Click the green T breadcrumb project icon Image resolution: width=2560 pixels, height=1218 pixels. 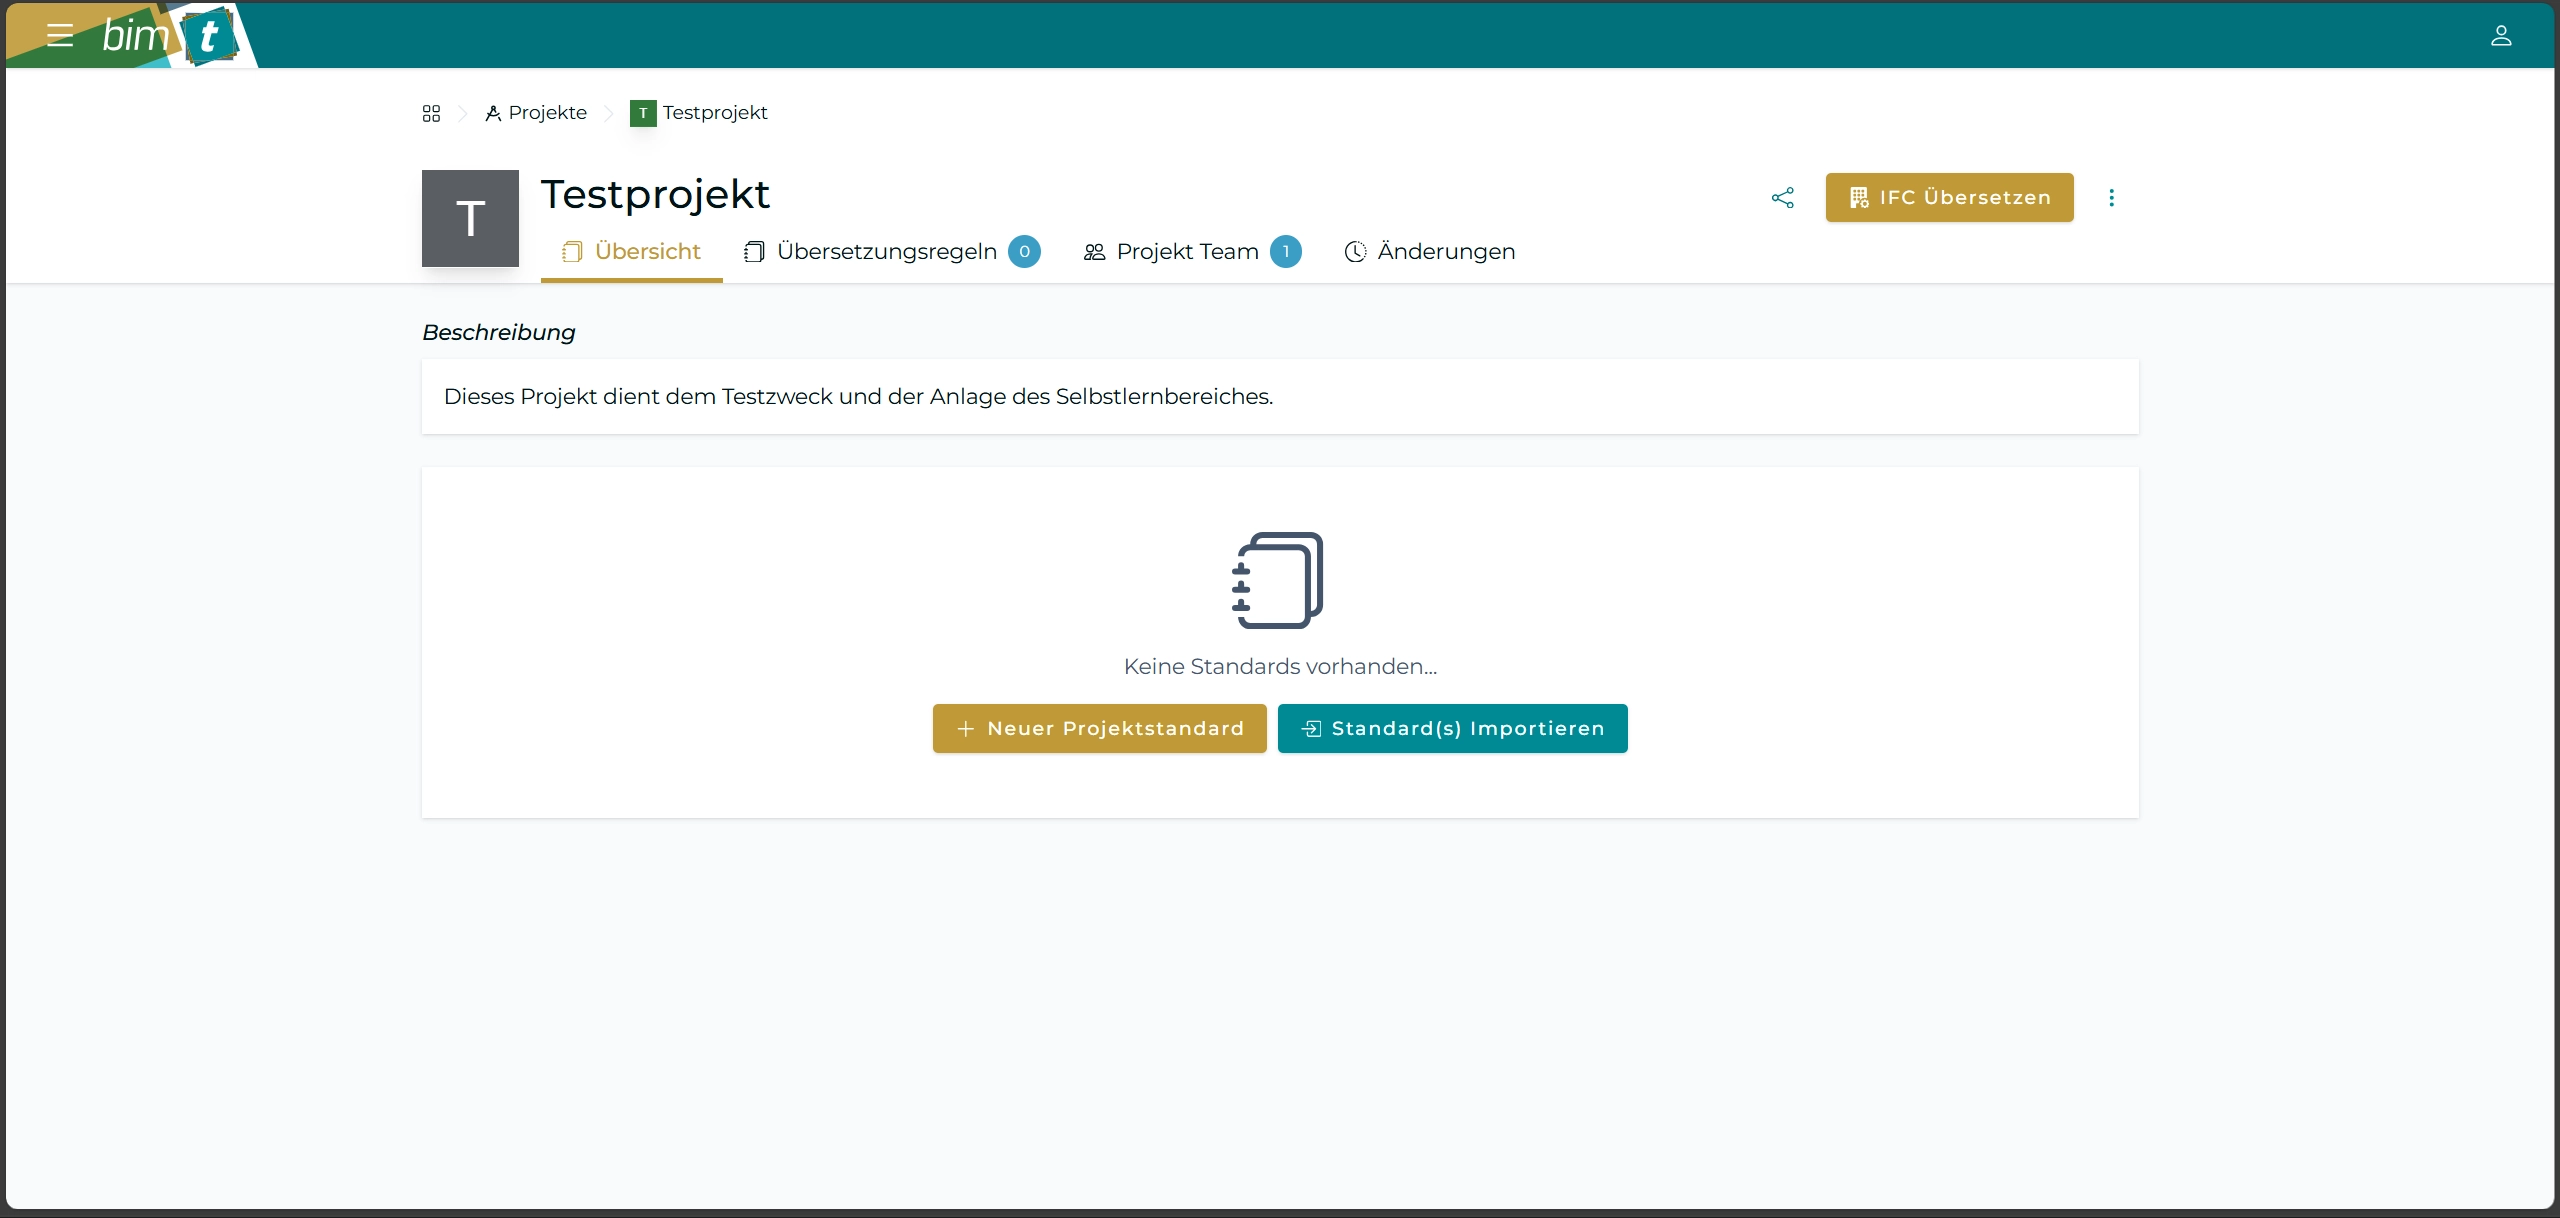point(643,113)
